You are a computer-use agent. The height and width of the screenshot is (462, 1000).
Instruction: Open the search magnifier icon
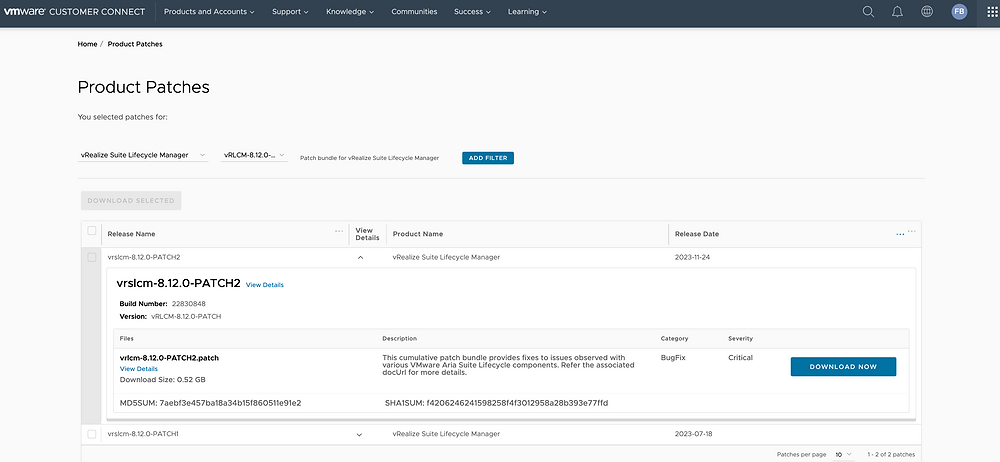pos(868,11)
